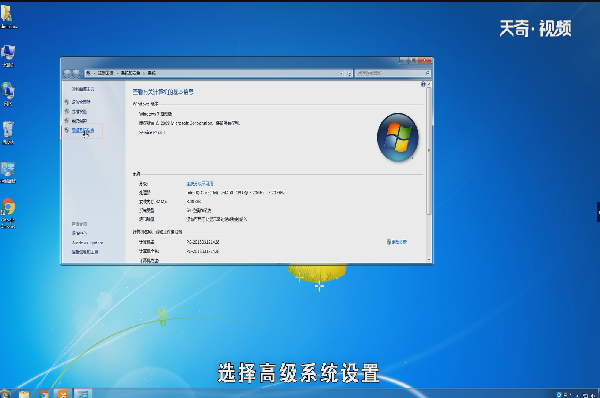Click the blue Help icon in System window
The height and width of the screenshot is (398, 600).
tap(423, 84)
